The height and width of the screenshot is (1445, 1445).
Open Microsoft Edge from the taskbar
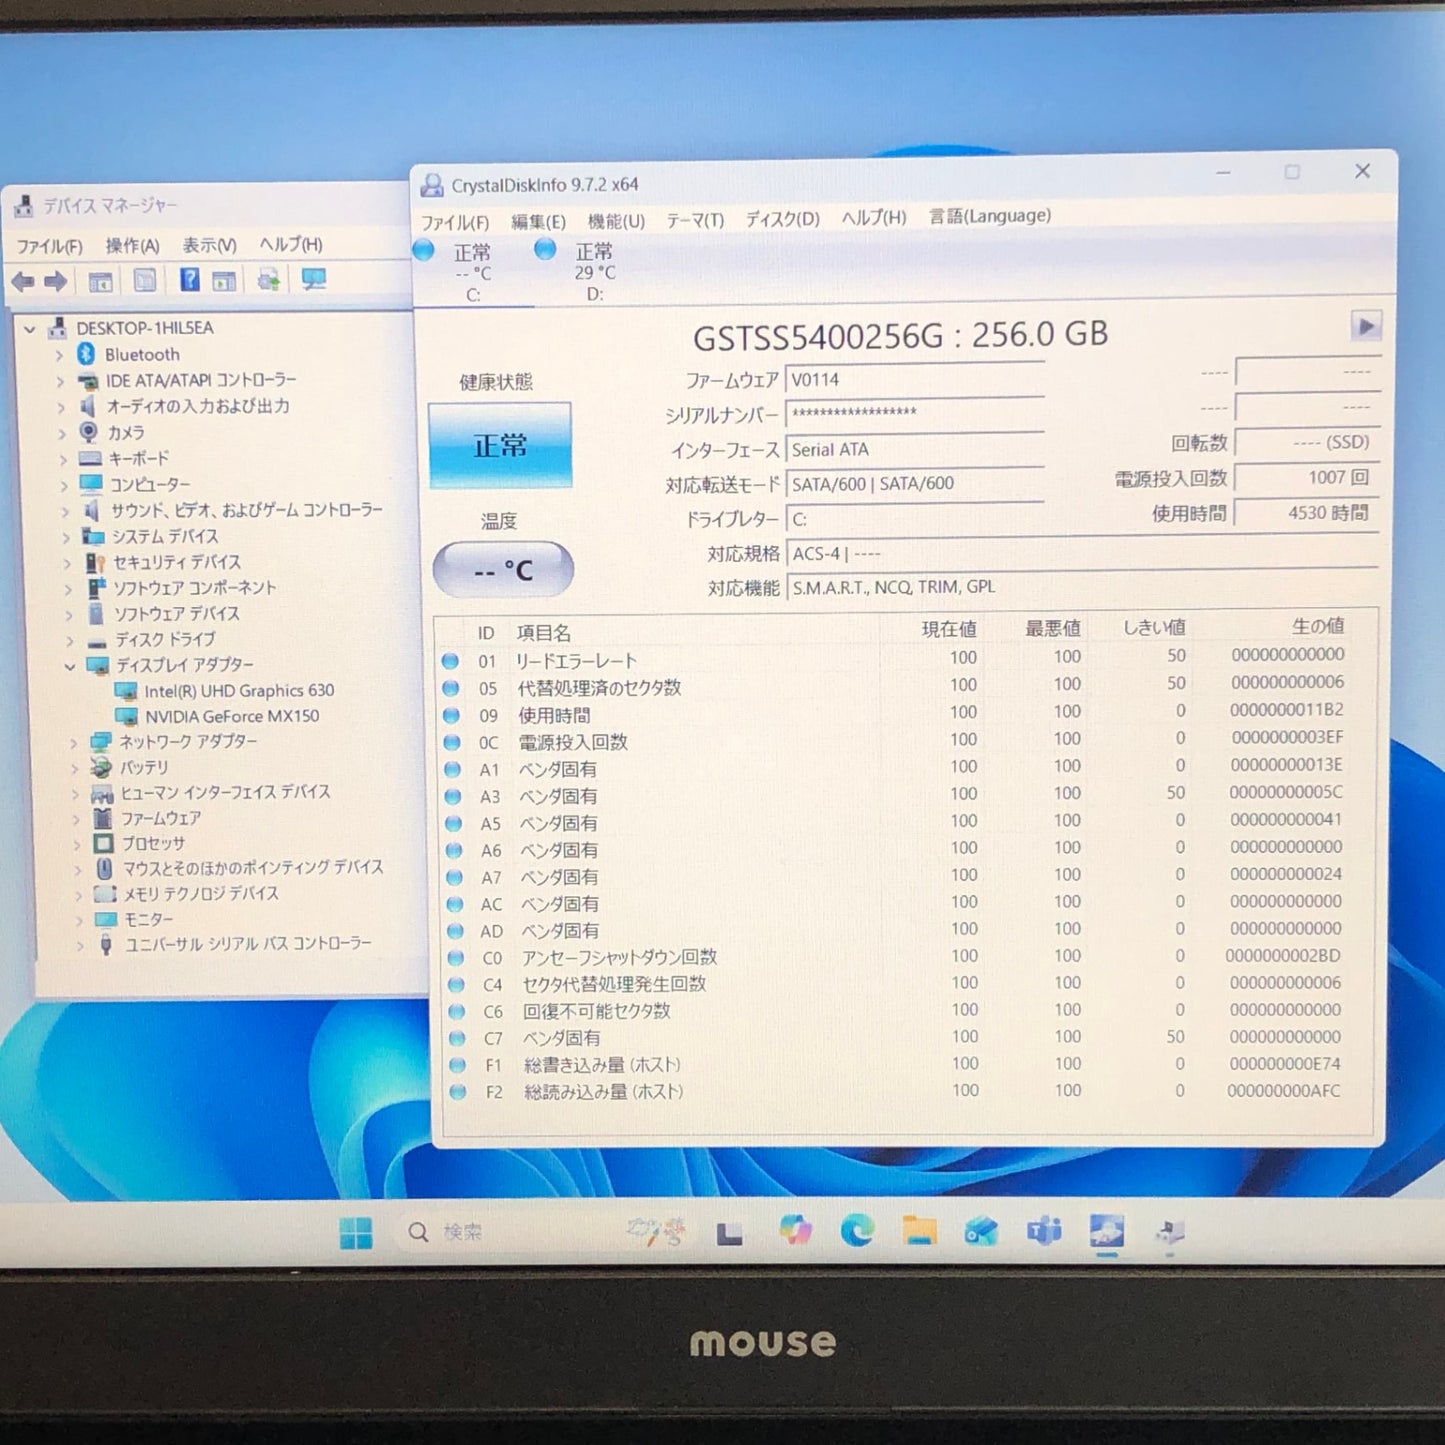857,1231
